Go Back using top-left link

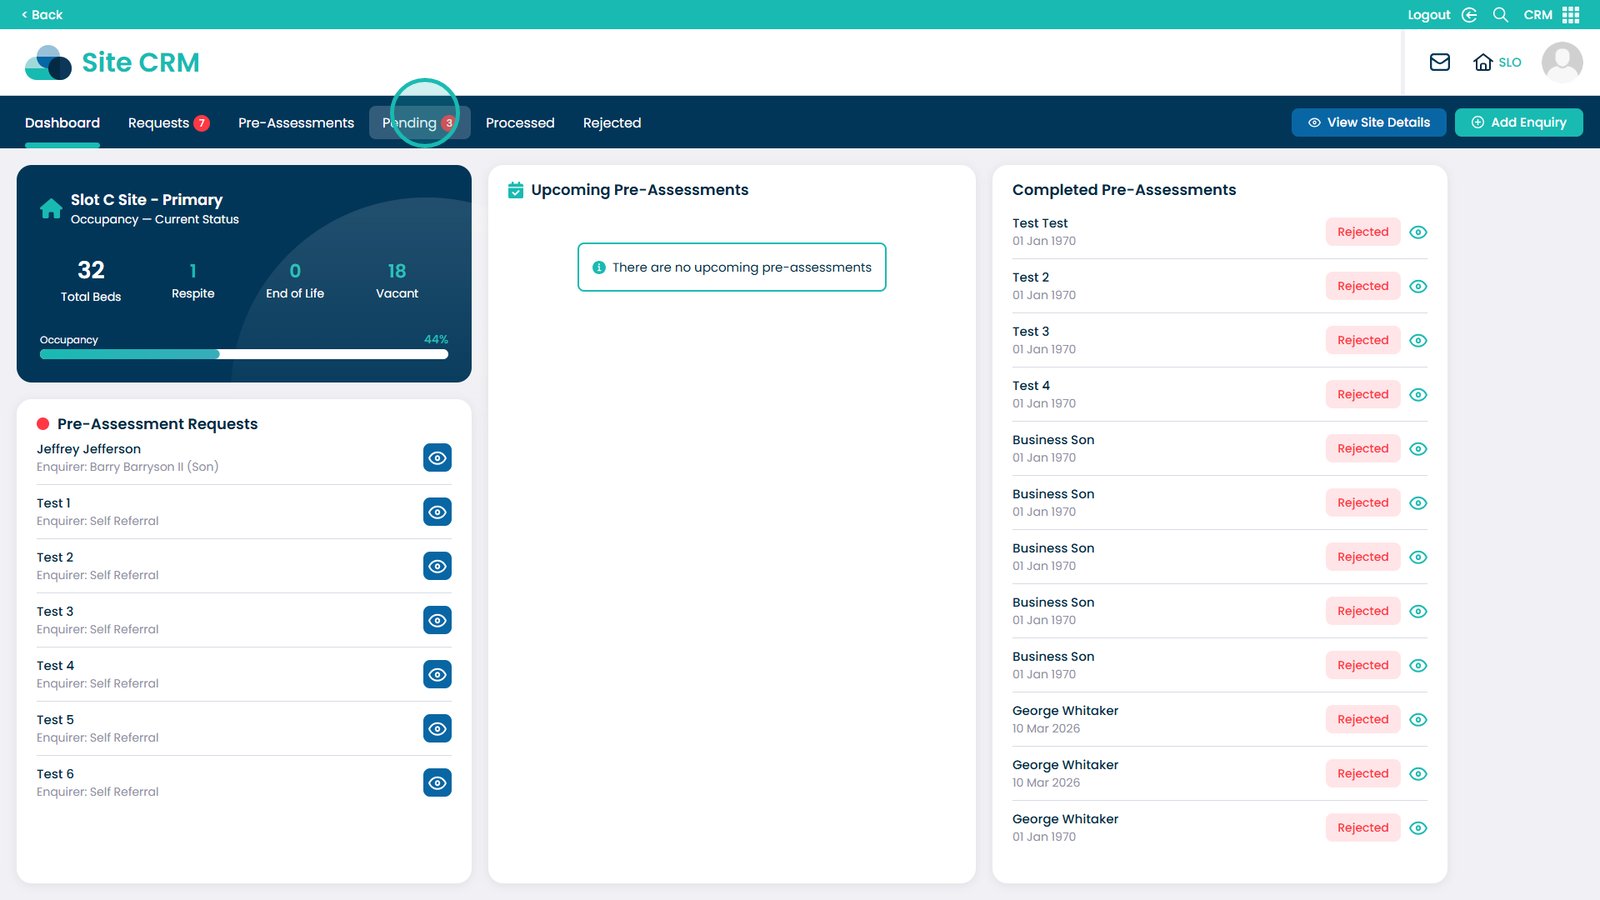tap(42, 15)
